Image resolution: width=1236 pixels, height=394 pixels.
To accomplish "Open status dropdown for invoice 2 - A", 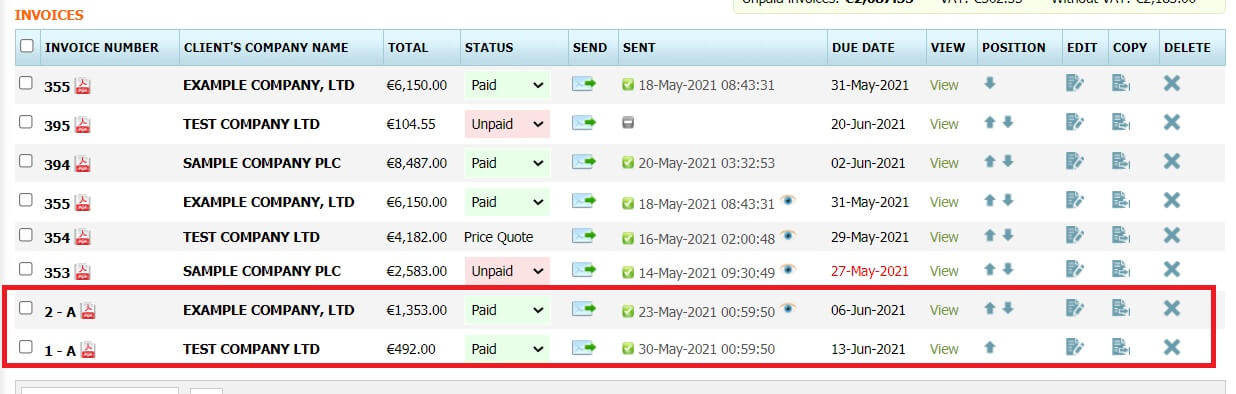I will [x=507, y=310].
